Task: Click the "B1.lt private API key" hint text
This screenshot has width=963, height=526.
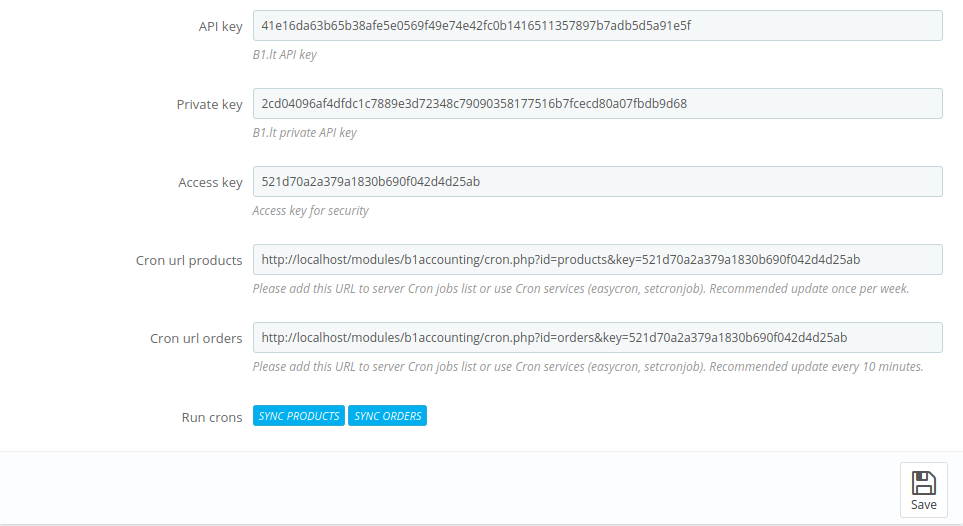Action: coord(304,133)
